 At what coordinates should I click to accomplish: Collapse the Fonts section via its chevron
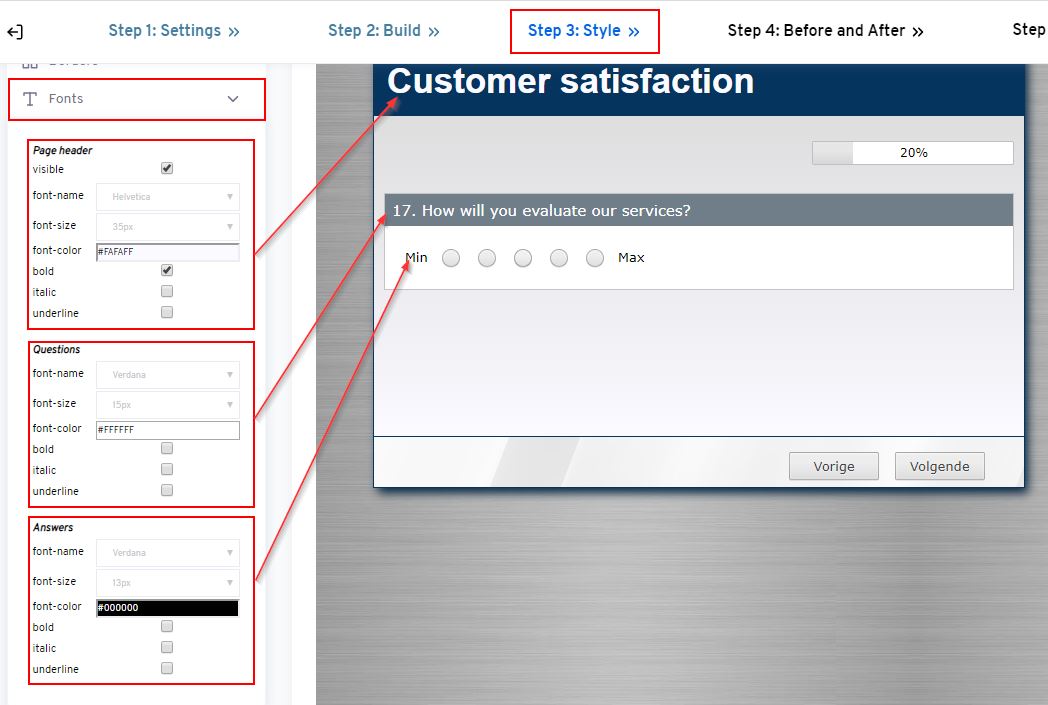pyautogui.click(x=233, y=99)
